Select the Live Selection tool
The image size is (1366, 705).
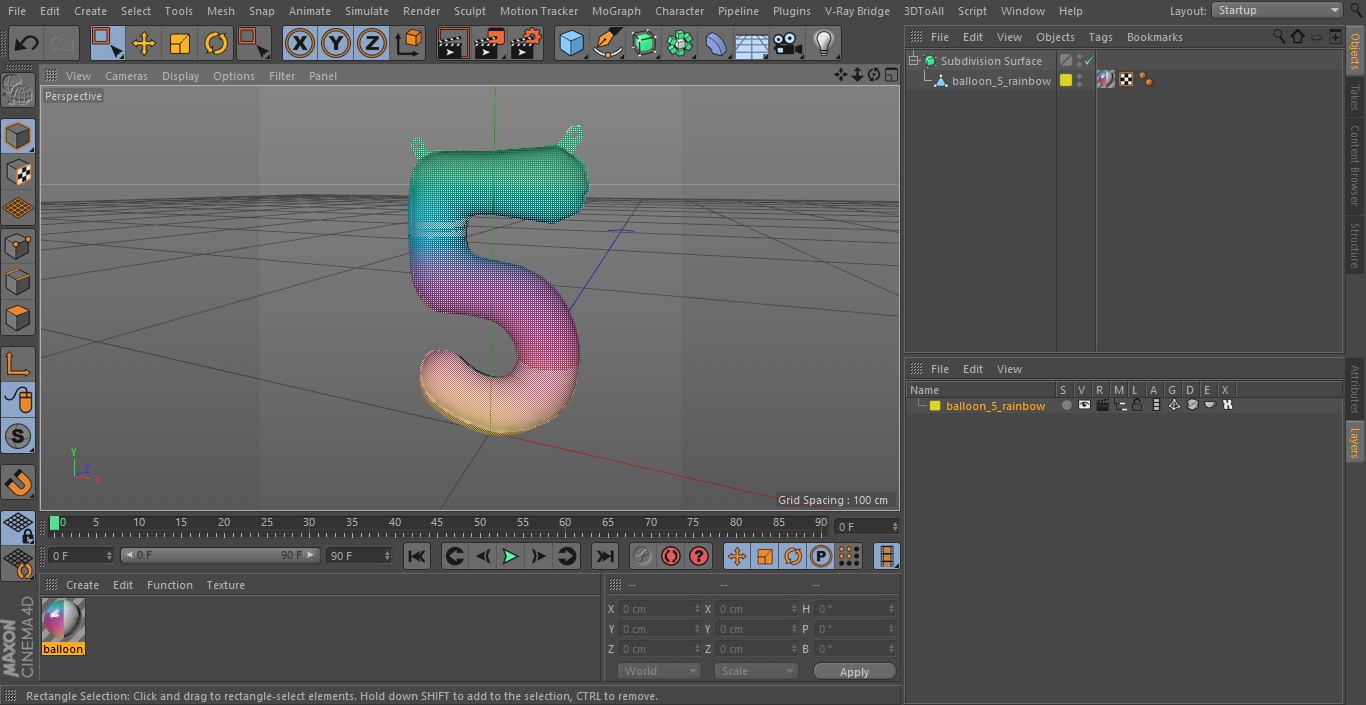click(107, 43)
